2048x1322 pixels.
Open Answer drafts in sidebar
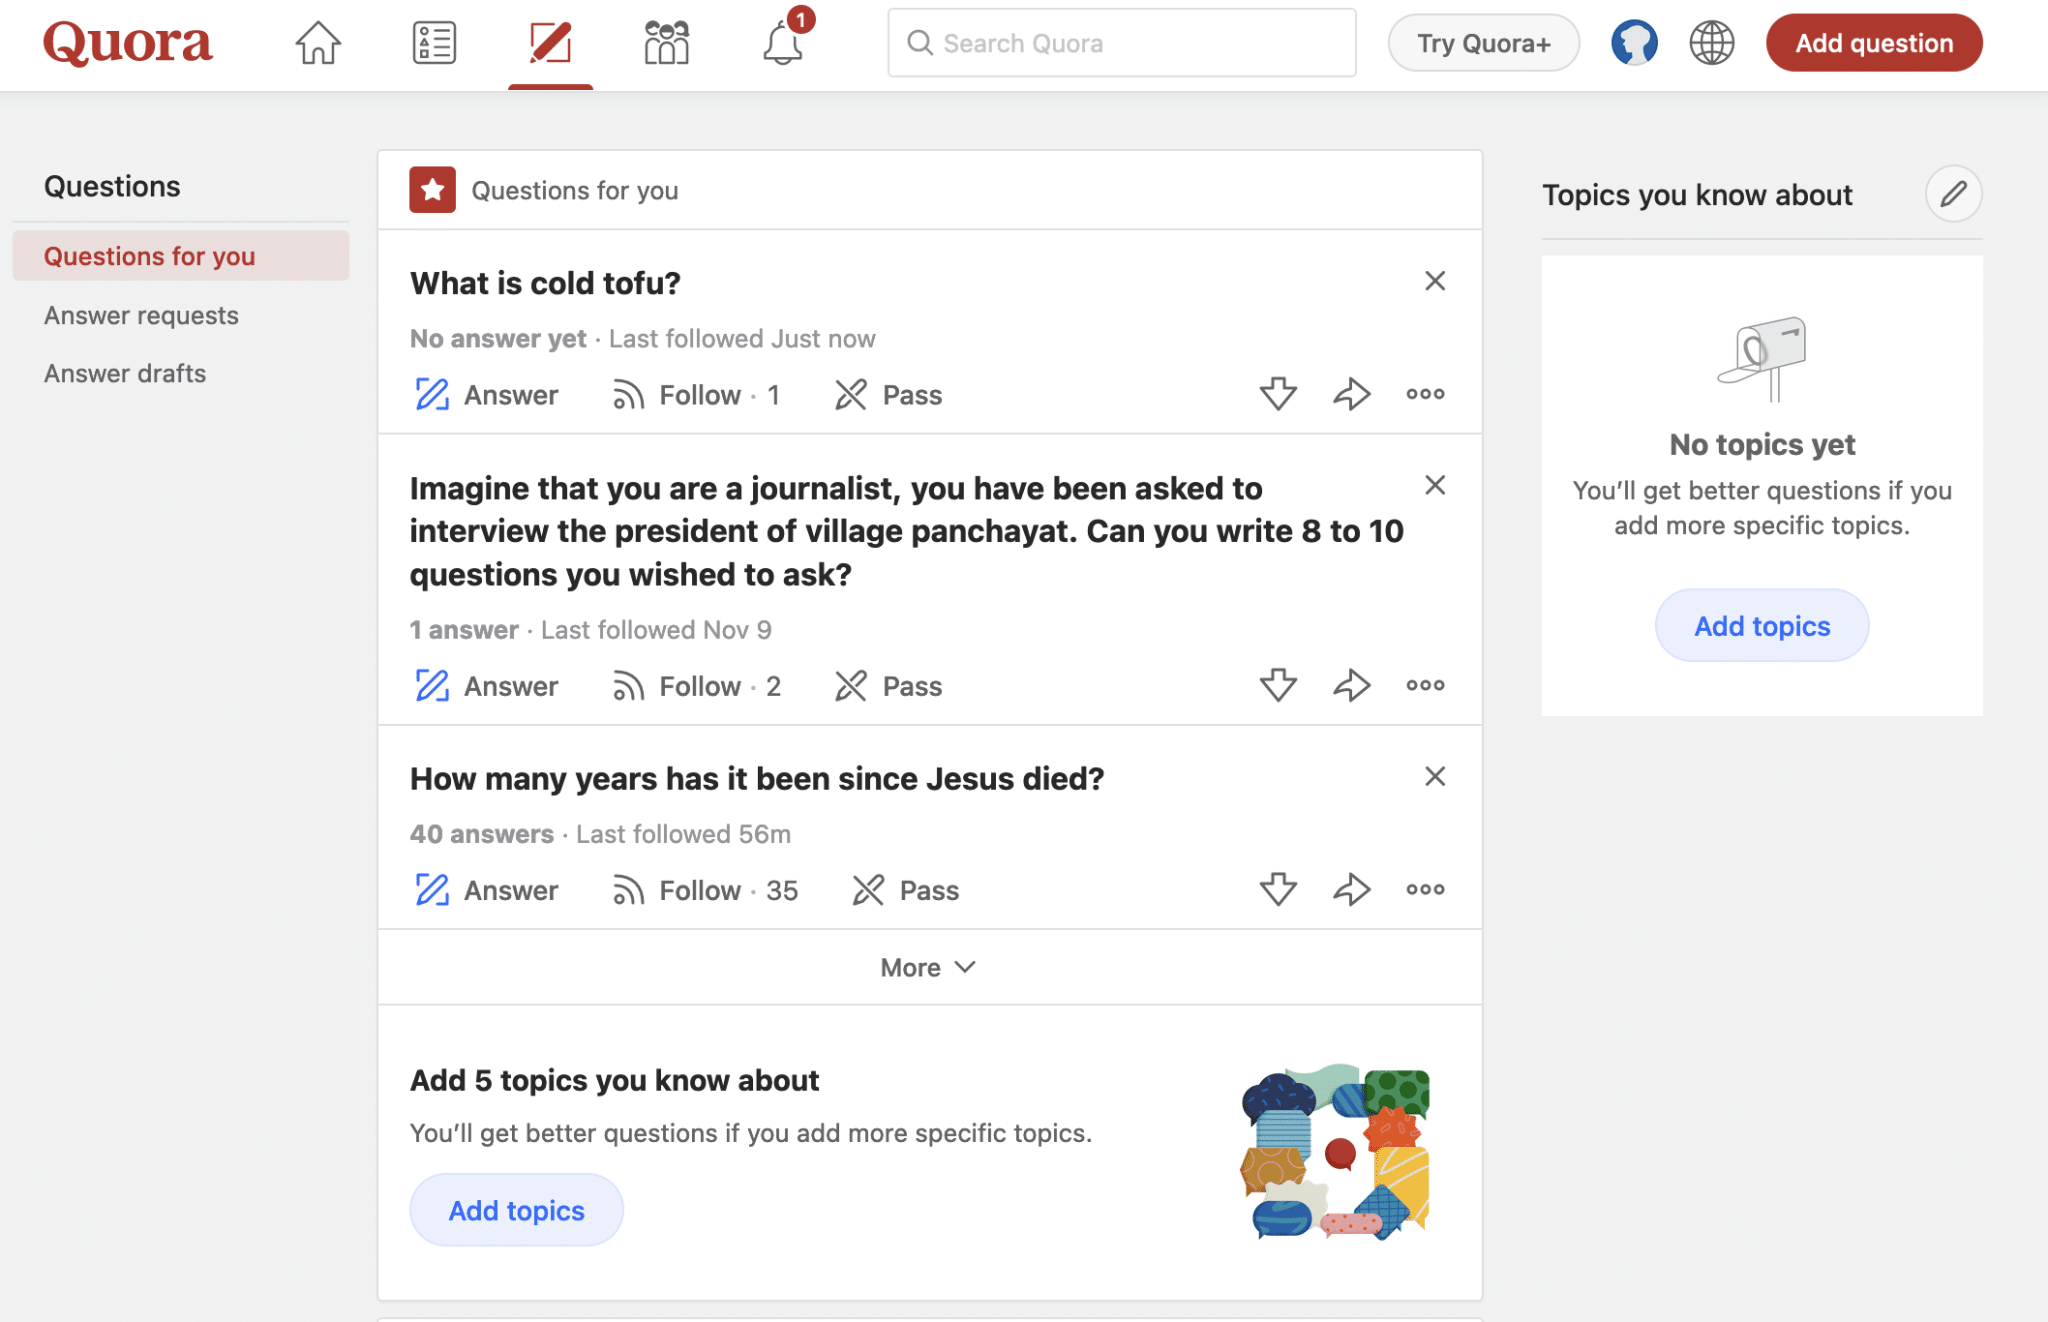(125, 373)
